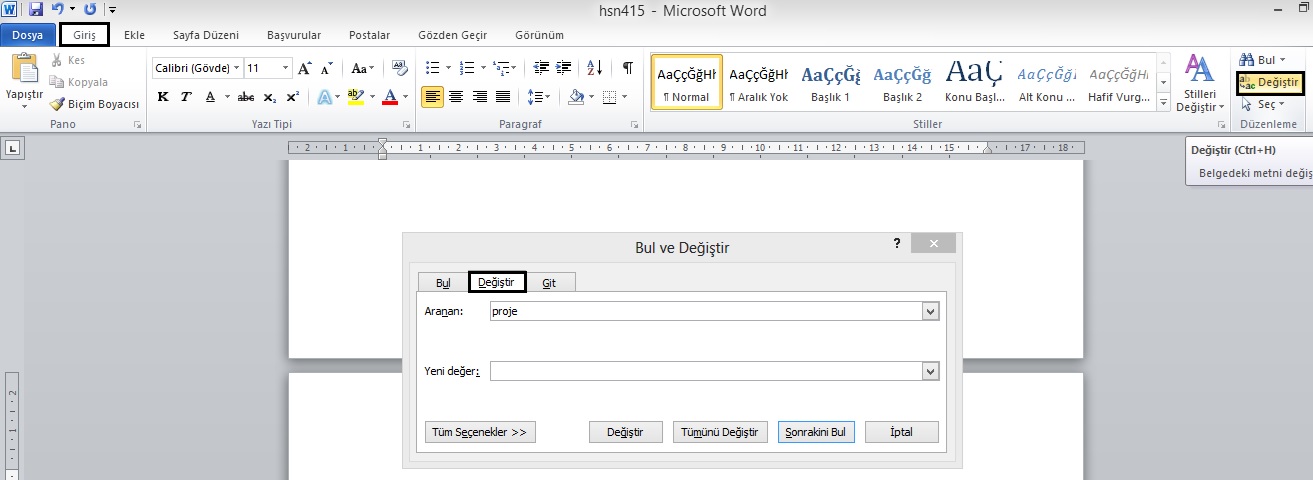The height and width of the screenshot is (480, 1313).
Task: Open the numbered list dropdown
Action: 483,68
